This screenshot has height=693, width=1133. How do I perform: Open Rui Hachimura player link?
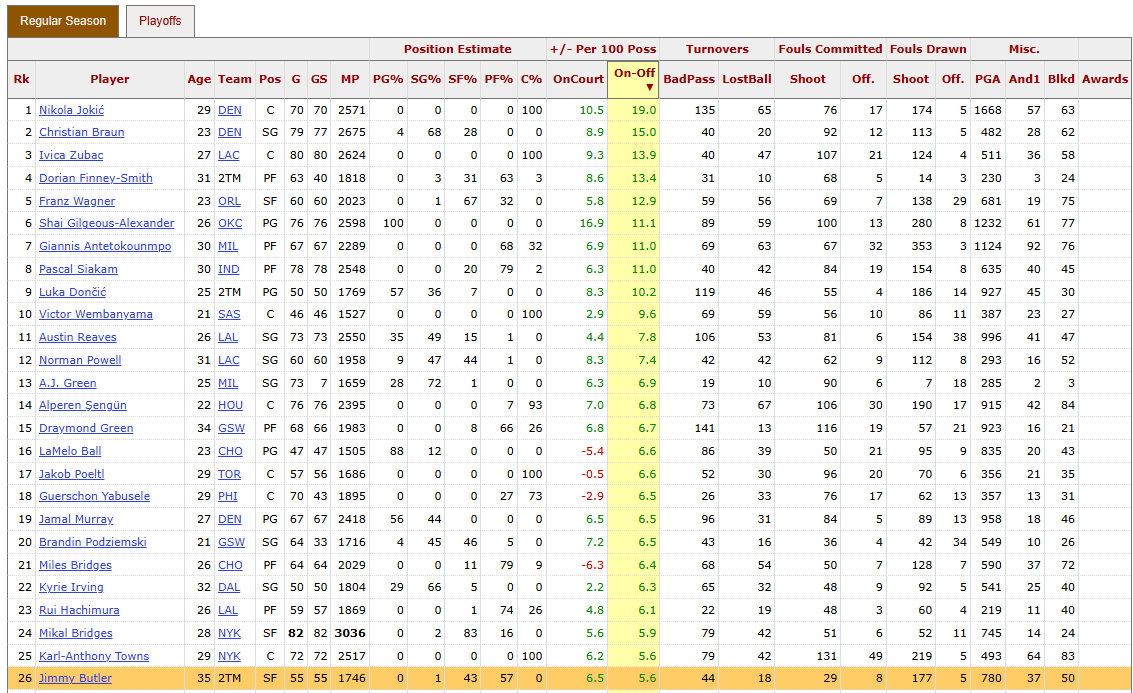click(x=79, y=611)
